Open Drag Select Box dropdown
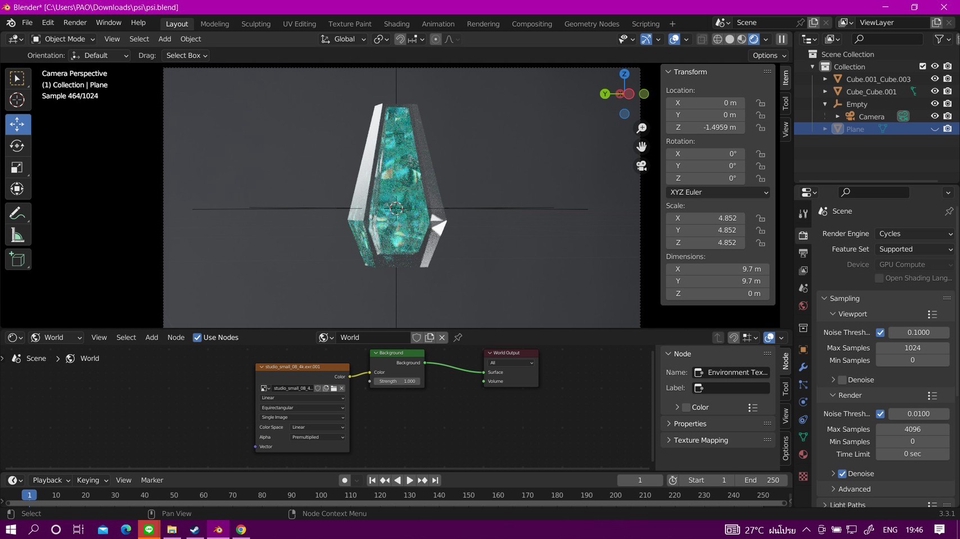Screen dimensions: 960x539 pos(186,55)
